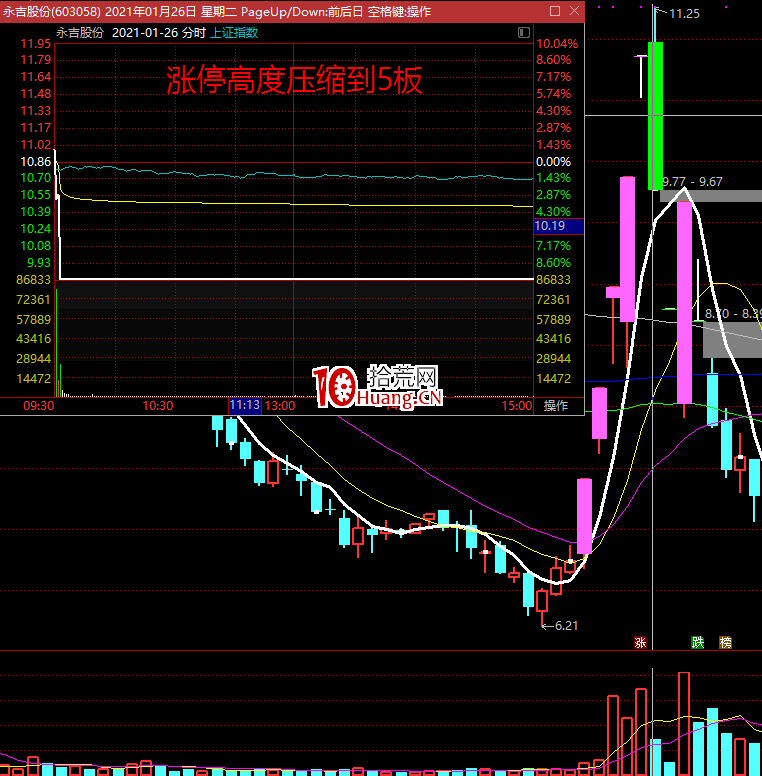This screenshot has height=776, width=762.
Task: Click the 10.70 price axis label
Action: (x=36, y=178)
